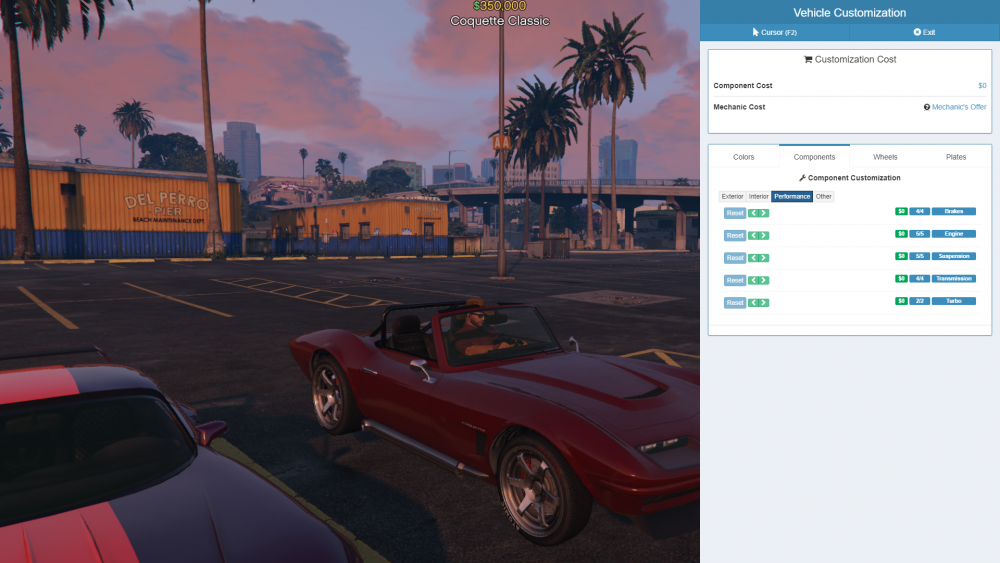Switch to the Colors tab
The height and width of the screenshot is (563, 1000).
744,157
